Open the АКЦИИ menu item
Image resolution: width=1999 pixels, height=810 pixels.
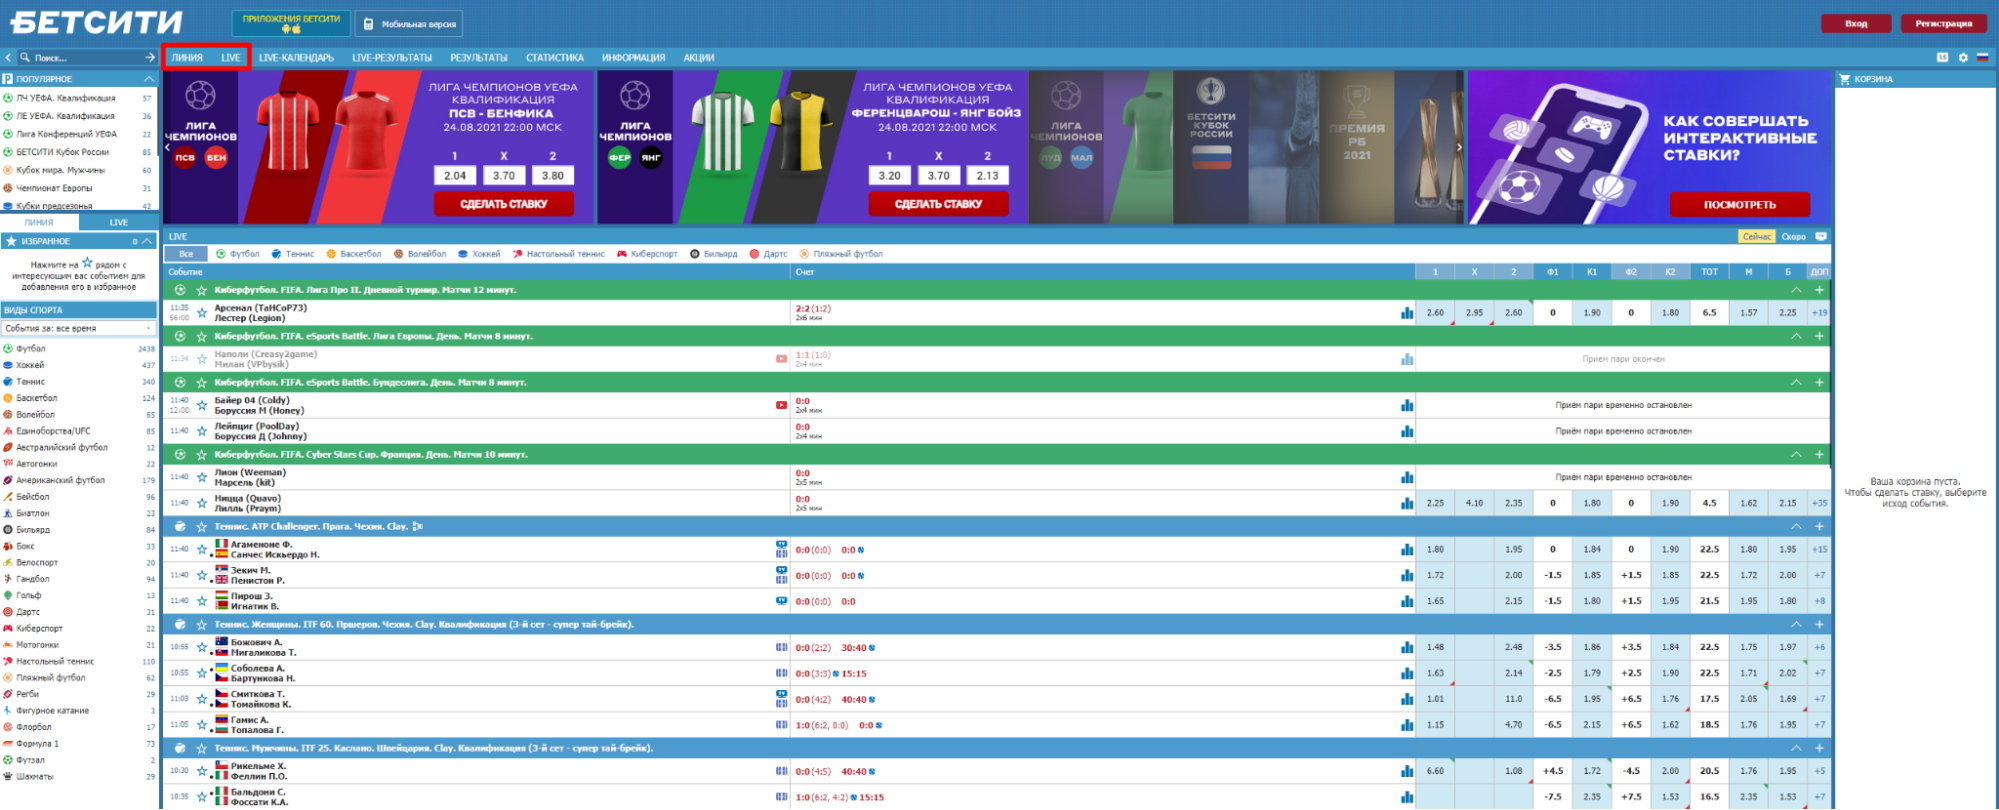point(699,58)
